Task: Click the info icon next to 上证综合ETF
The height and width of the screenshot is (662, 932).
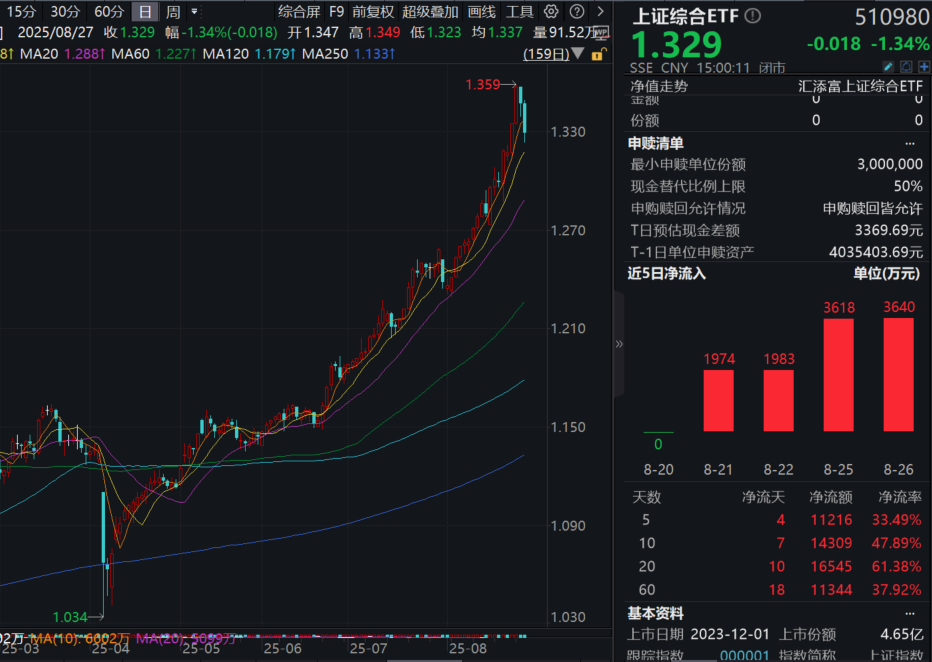Action: coord(753,14)
